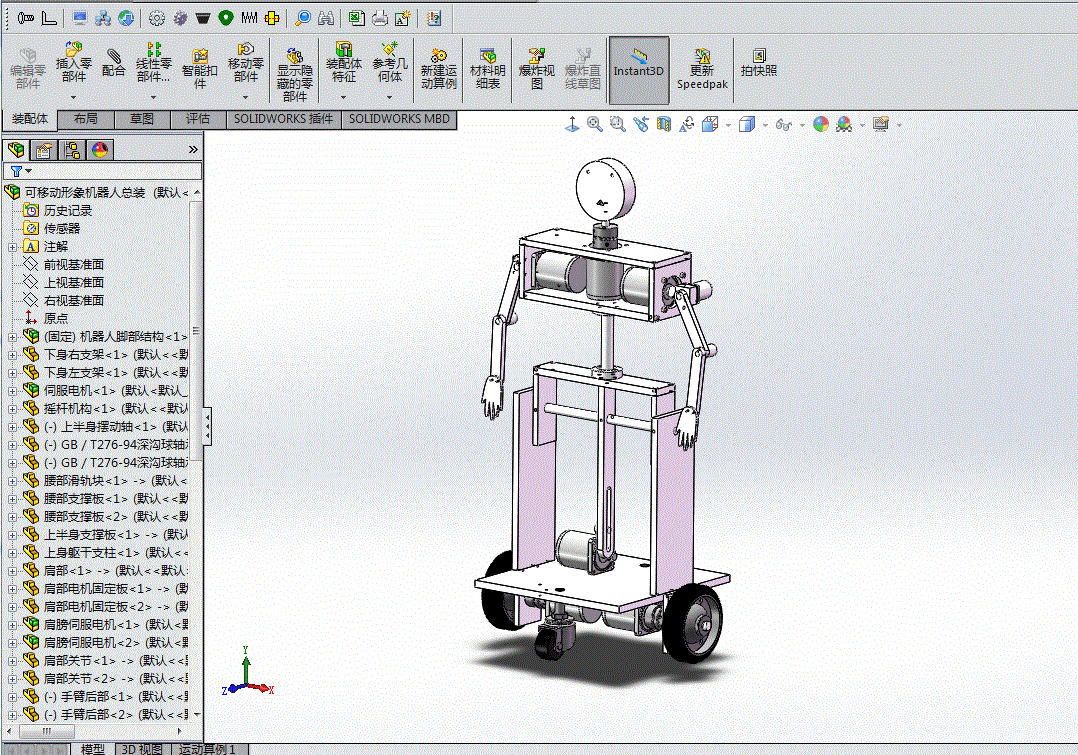This screenshot has width=1078, height=755.
Task: Switch to the SOLIDWORKS 插件 tab
Action: 283,119
